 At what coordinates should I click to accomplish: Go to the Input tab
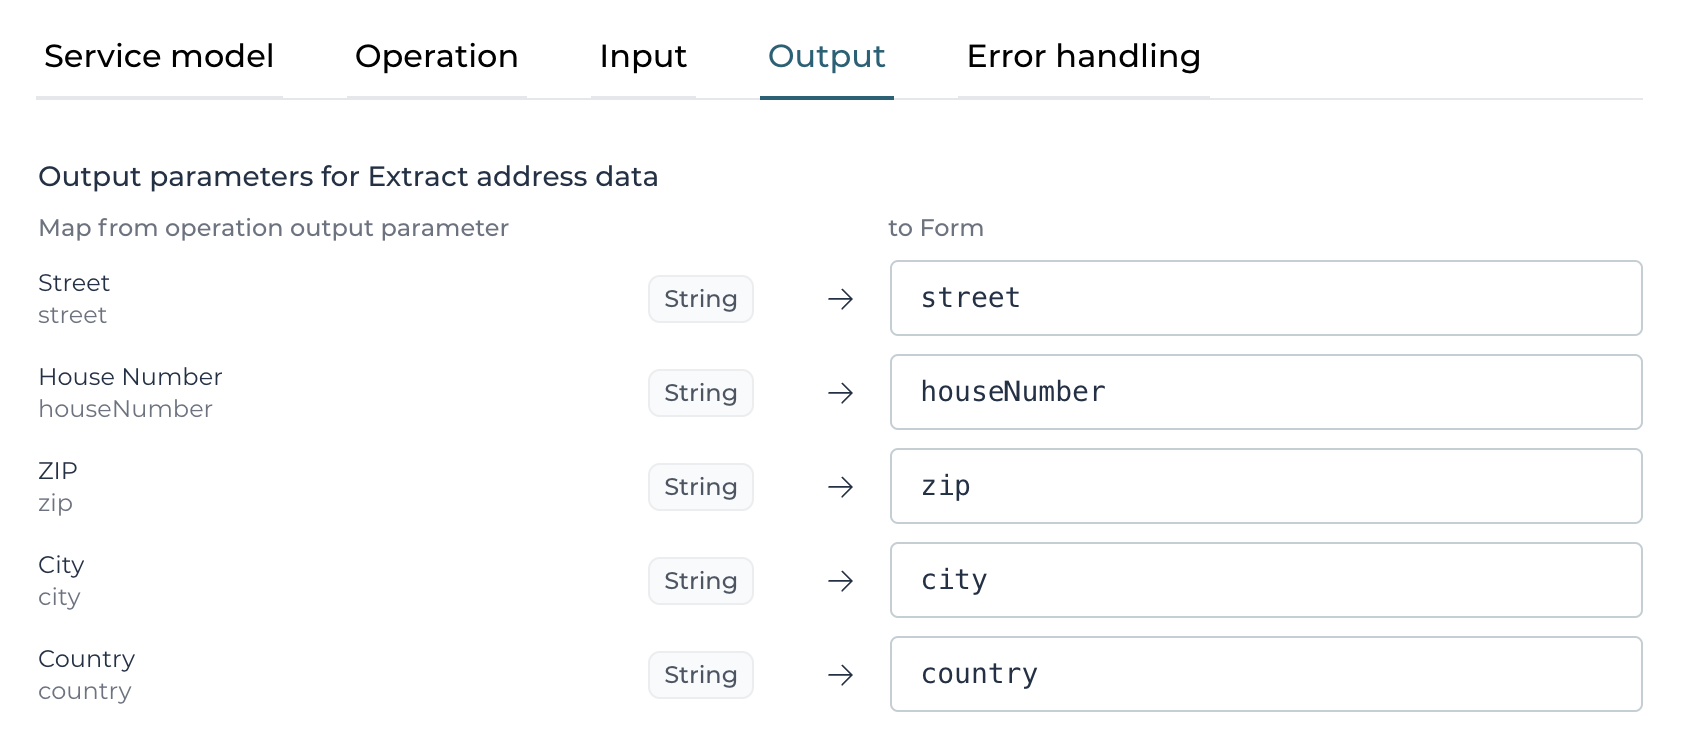coord(643,57)
